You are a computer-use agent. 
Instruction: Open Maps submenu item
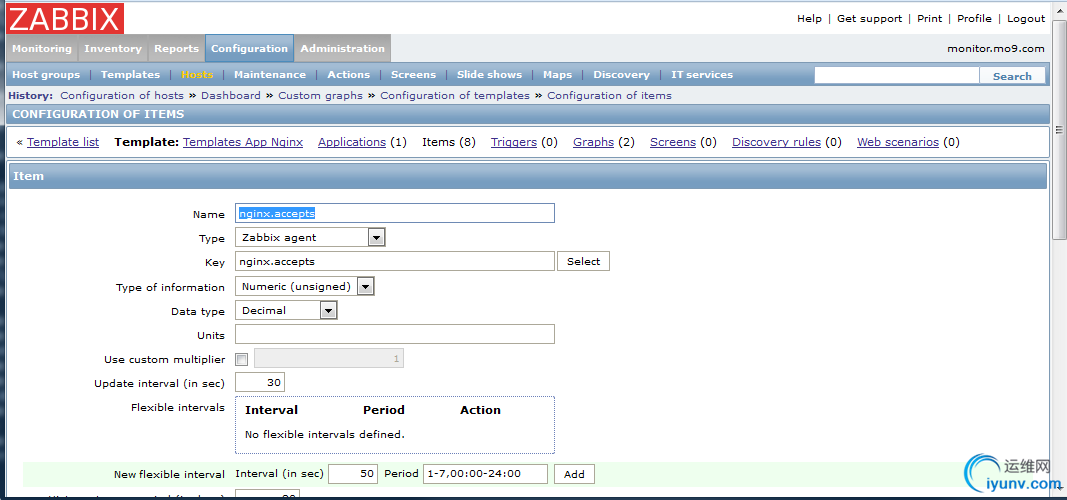557,75
